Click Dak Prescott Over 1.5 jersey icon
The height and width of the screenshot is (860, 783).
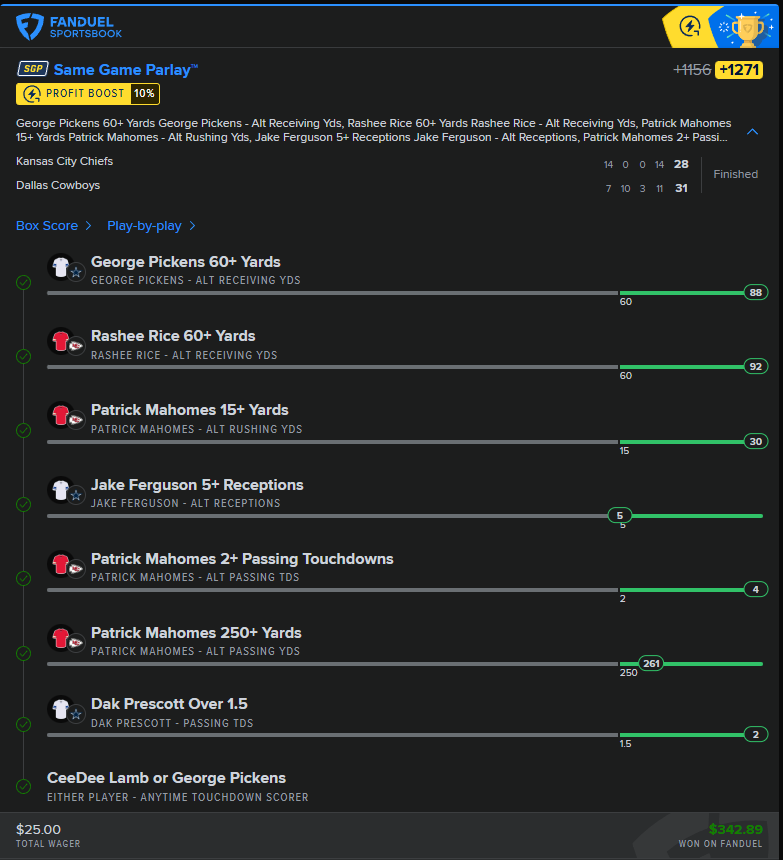point(61,709)
